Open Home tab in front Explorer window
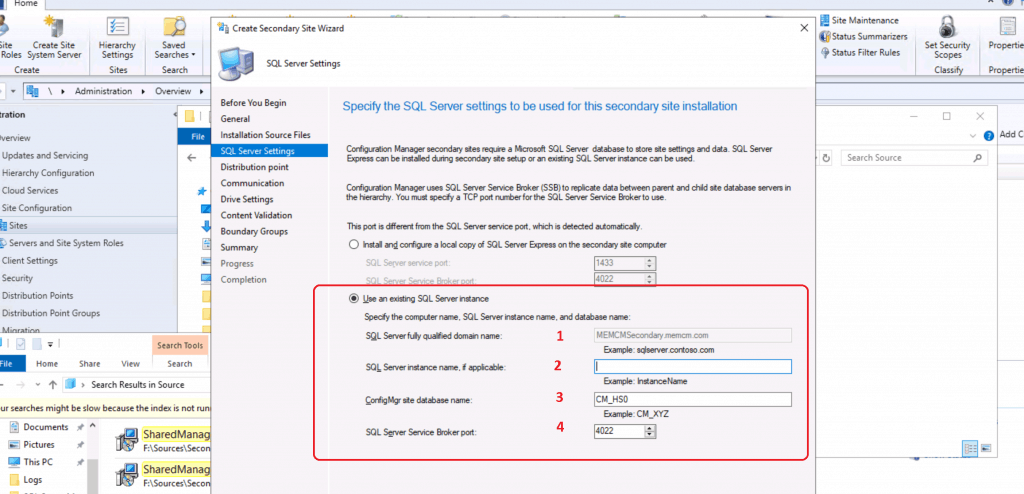The image size is (1024, 494). pos(47,364)
